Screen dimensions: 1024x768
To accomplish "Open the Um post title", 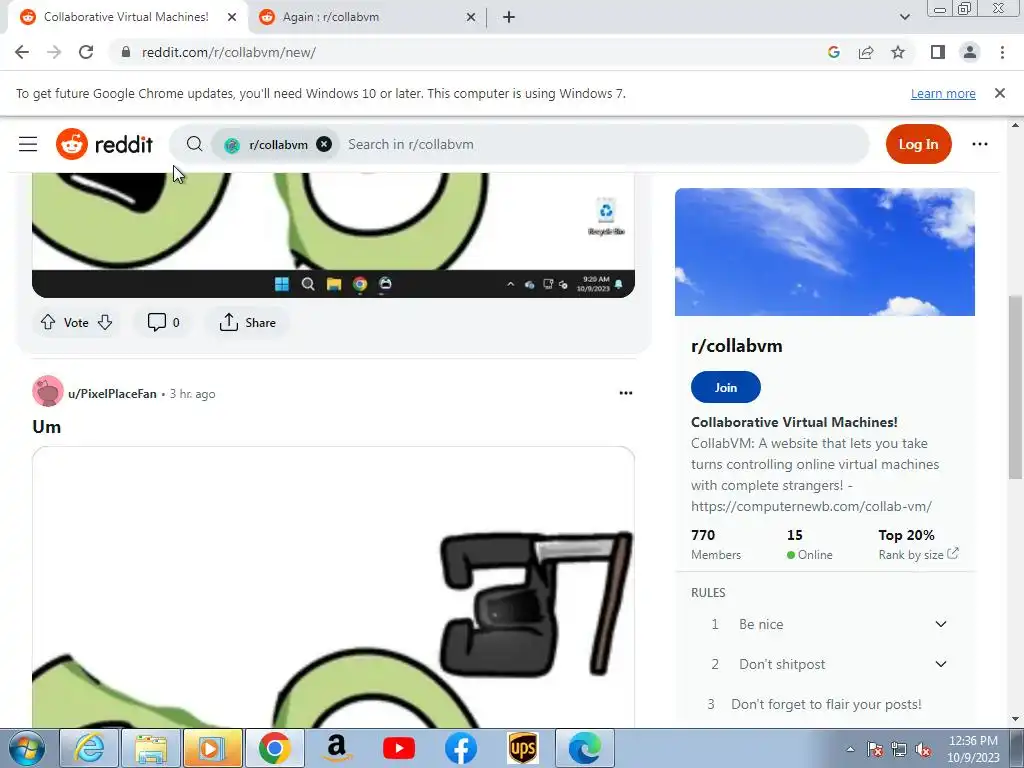I will point(46,426).
